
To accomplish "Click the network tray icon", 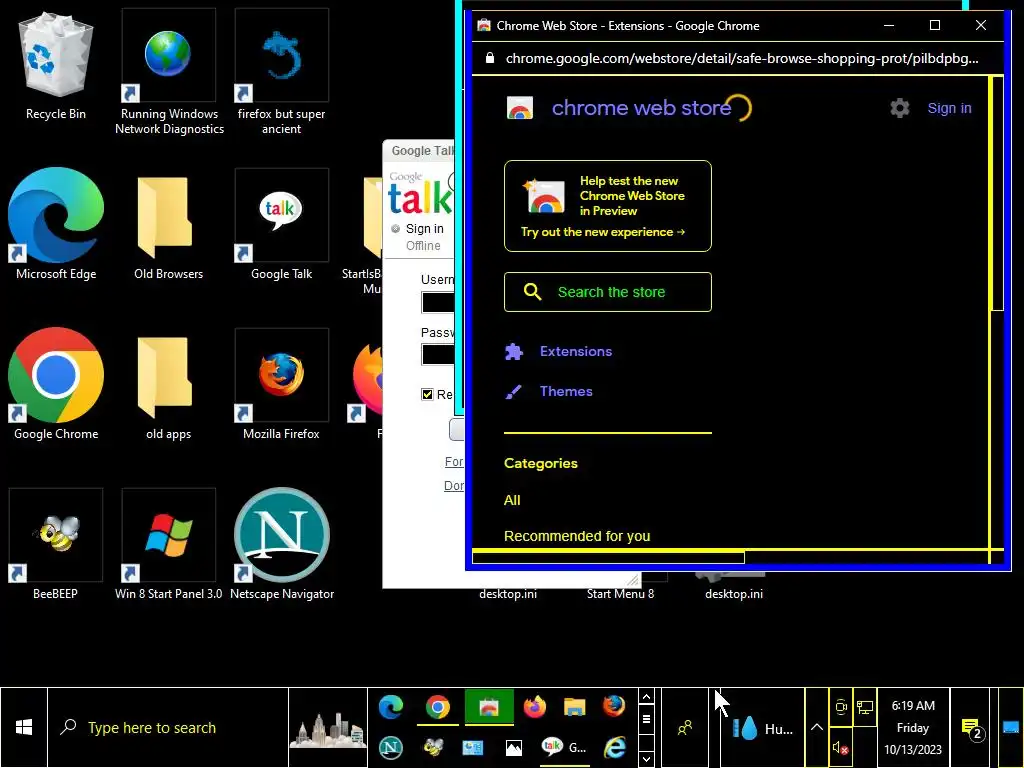I will [865, 707].
